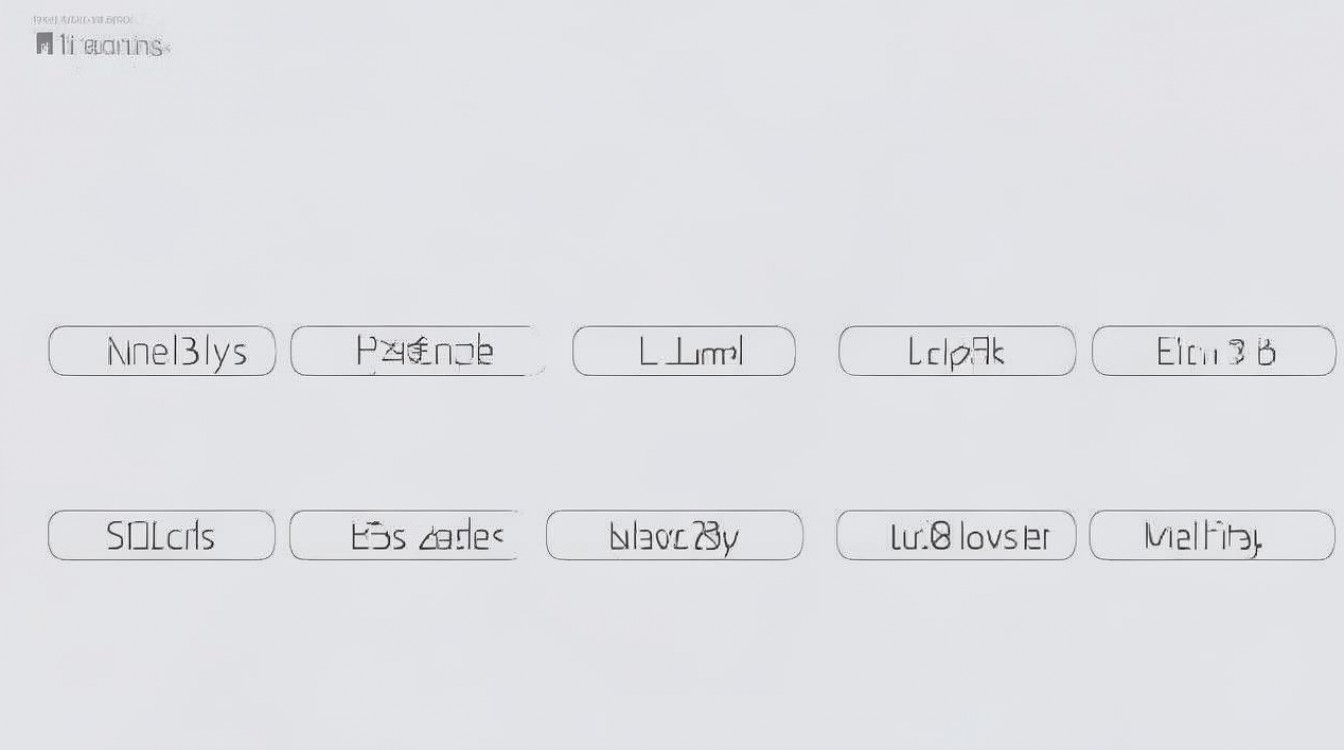This screenshot has height=750, width=1344.
Task: Activate the rounded option starting with 'Lclp'
Action: 957,351
